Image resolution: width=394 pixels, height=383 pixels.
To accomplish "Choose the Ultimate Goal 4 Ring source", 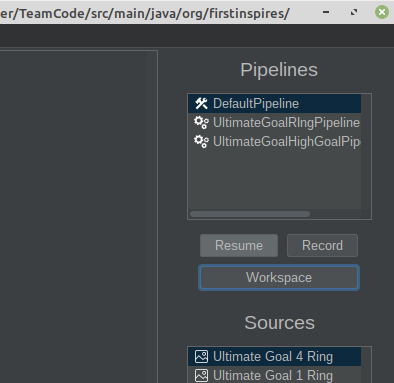I will click(x=274, y=356).
